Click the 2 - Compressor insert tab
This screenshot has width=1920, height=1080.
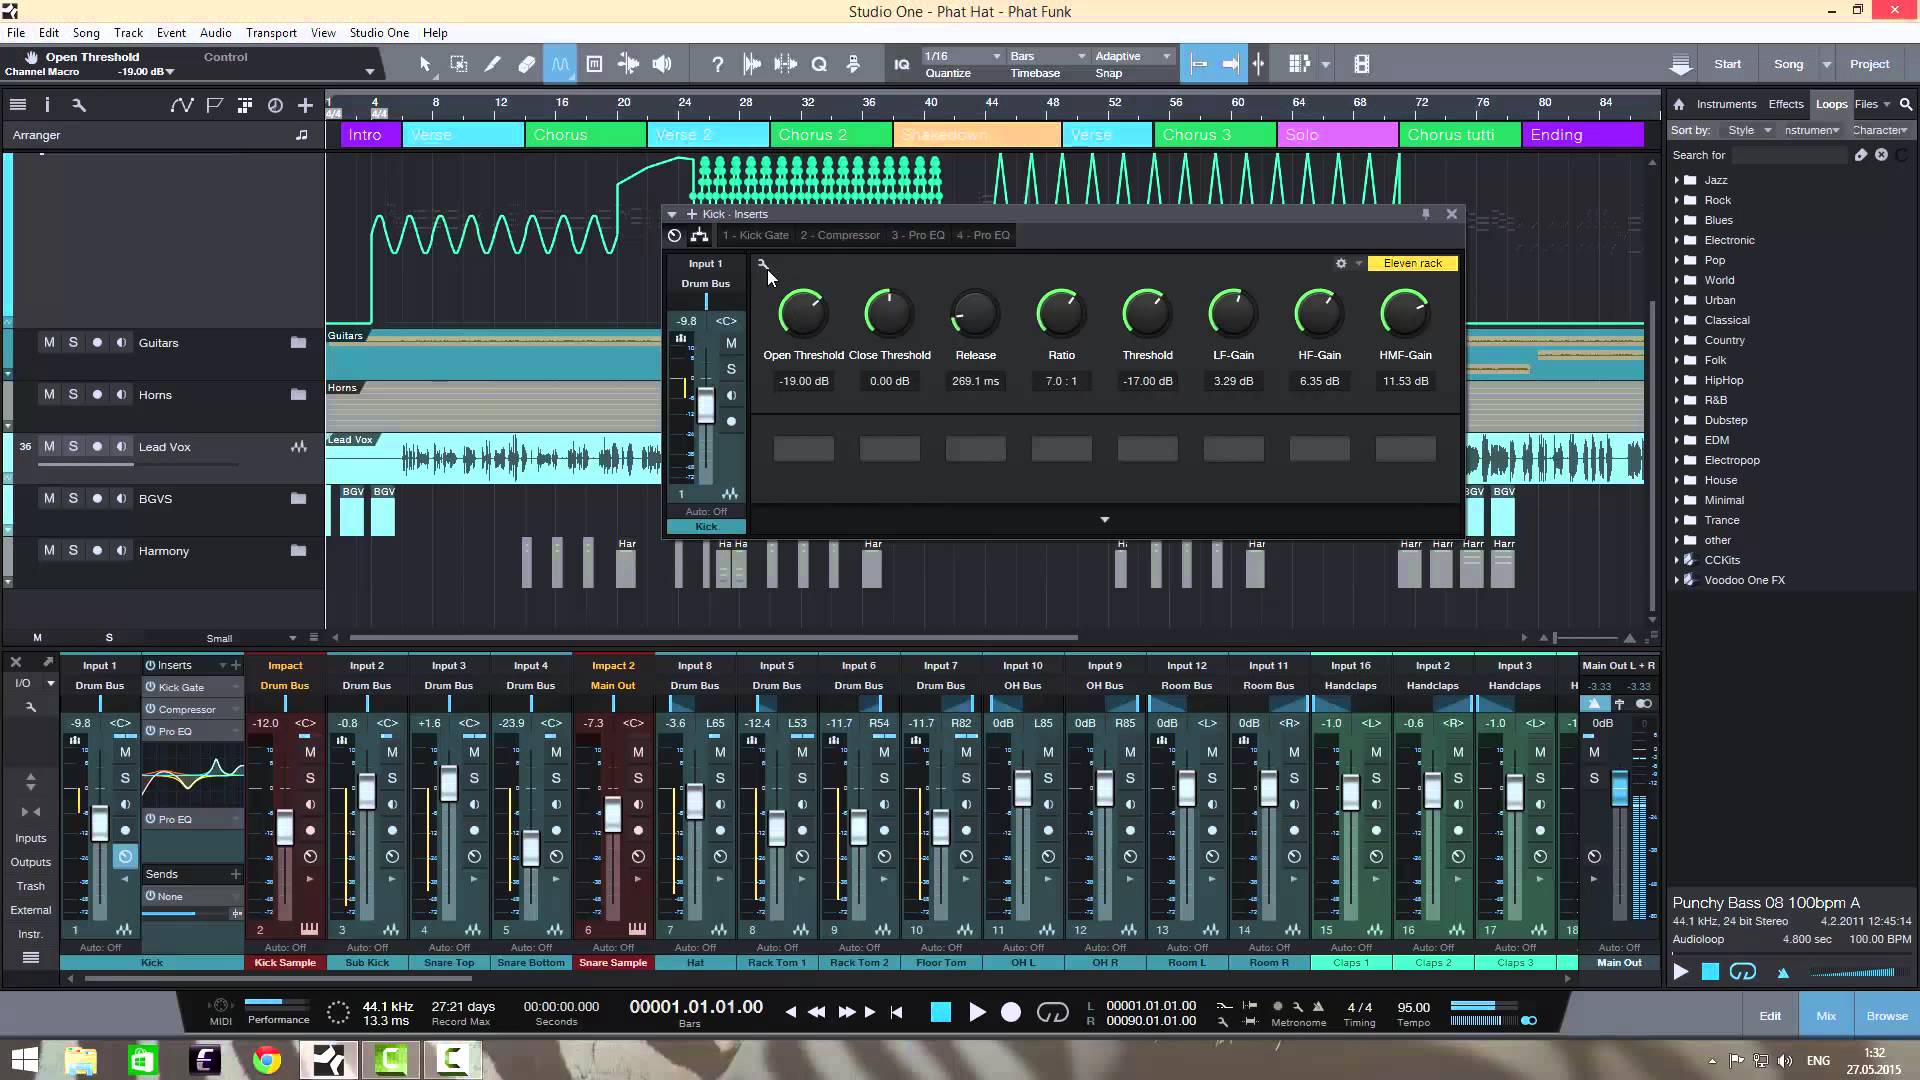click(839, 235)
